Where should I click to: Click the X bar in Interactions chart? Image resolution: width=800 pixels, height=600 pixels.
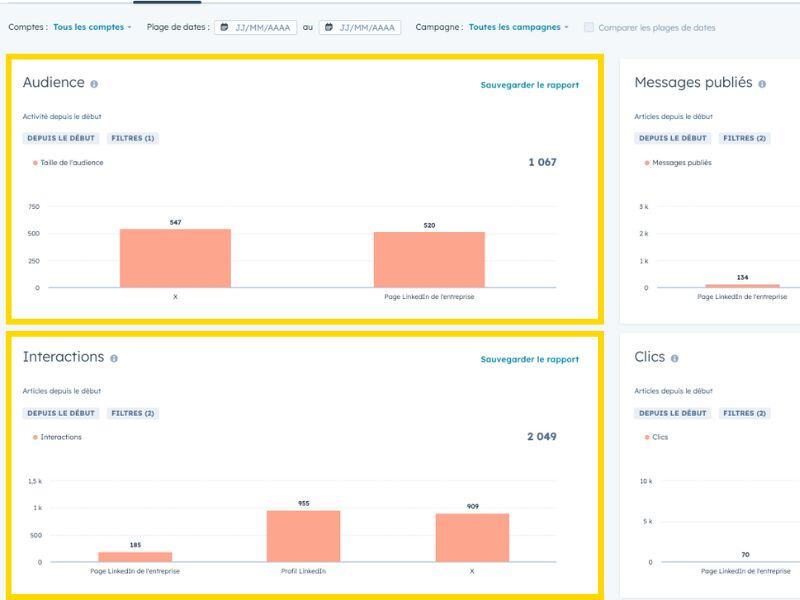[472, 538]
